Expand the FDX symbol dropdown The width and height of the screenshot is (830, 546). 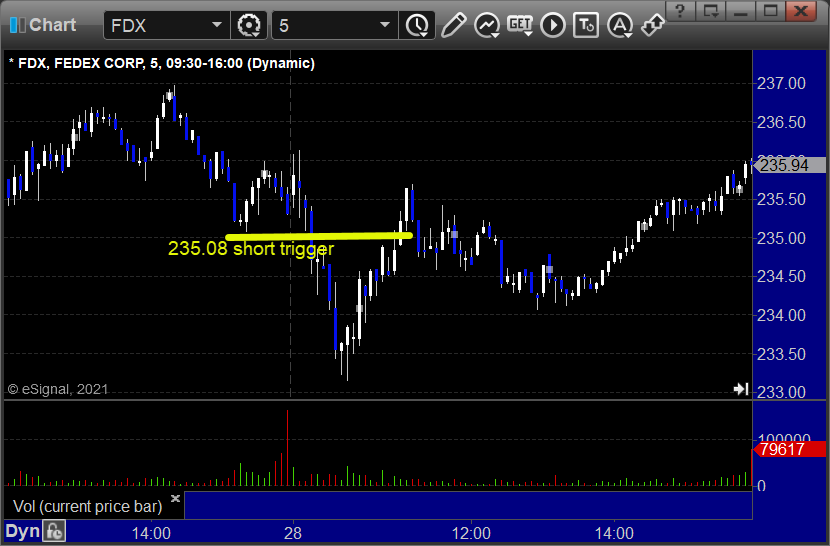[216, 25]
